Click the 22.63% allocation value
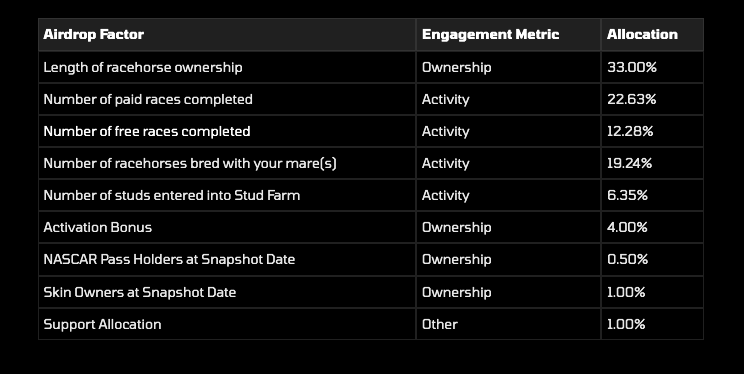Viewport: 744px width, 374px height. pos(632,99)
